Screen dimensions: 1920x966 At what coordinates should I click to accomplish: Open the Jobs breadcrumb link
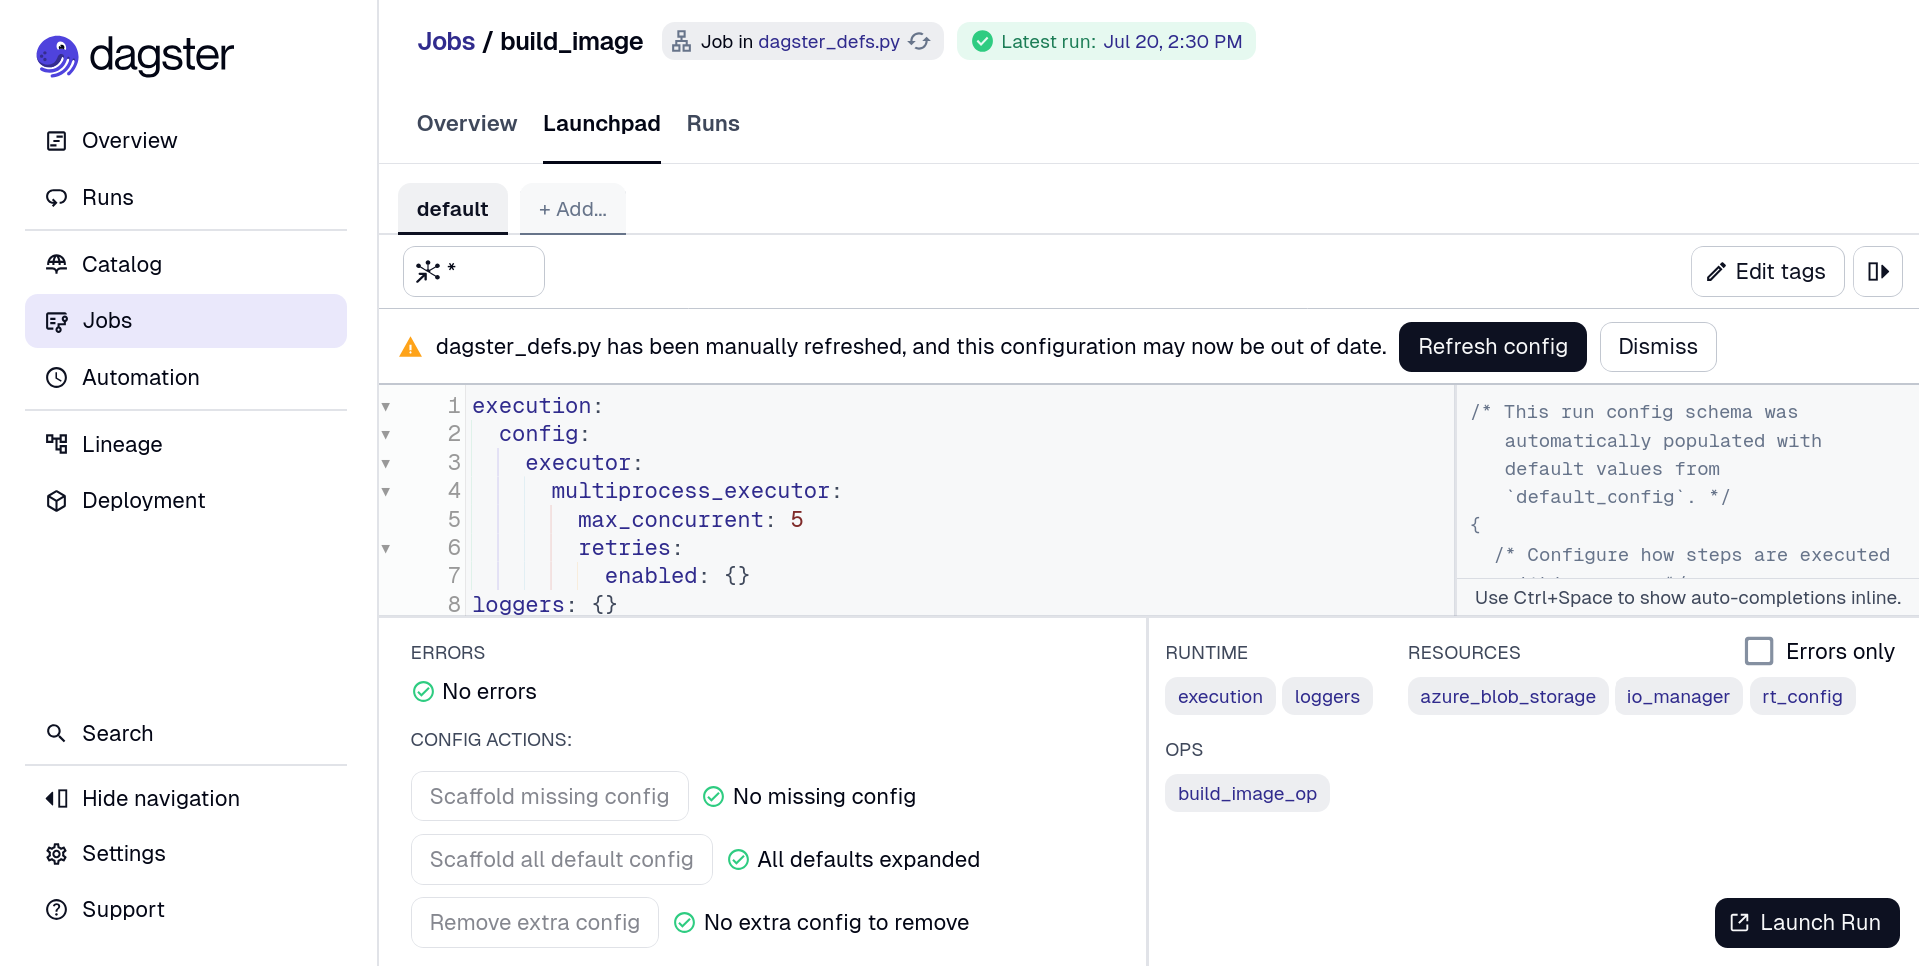click(446, 41)
